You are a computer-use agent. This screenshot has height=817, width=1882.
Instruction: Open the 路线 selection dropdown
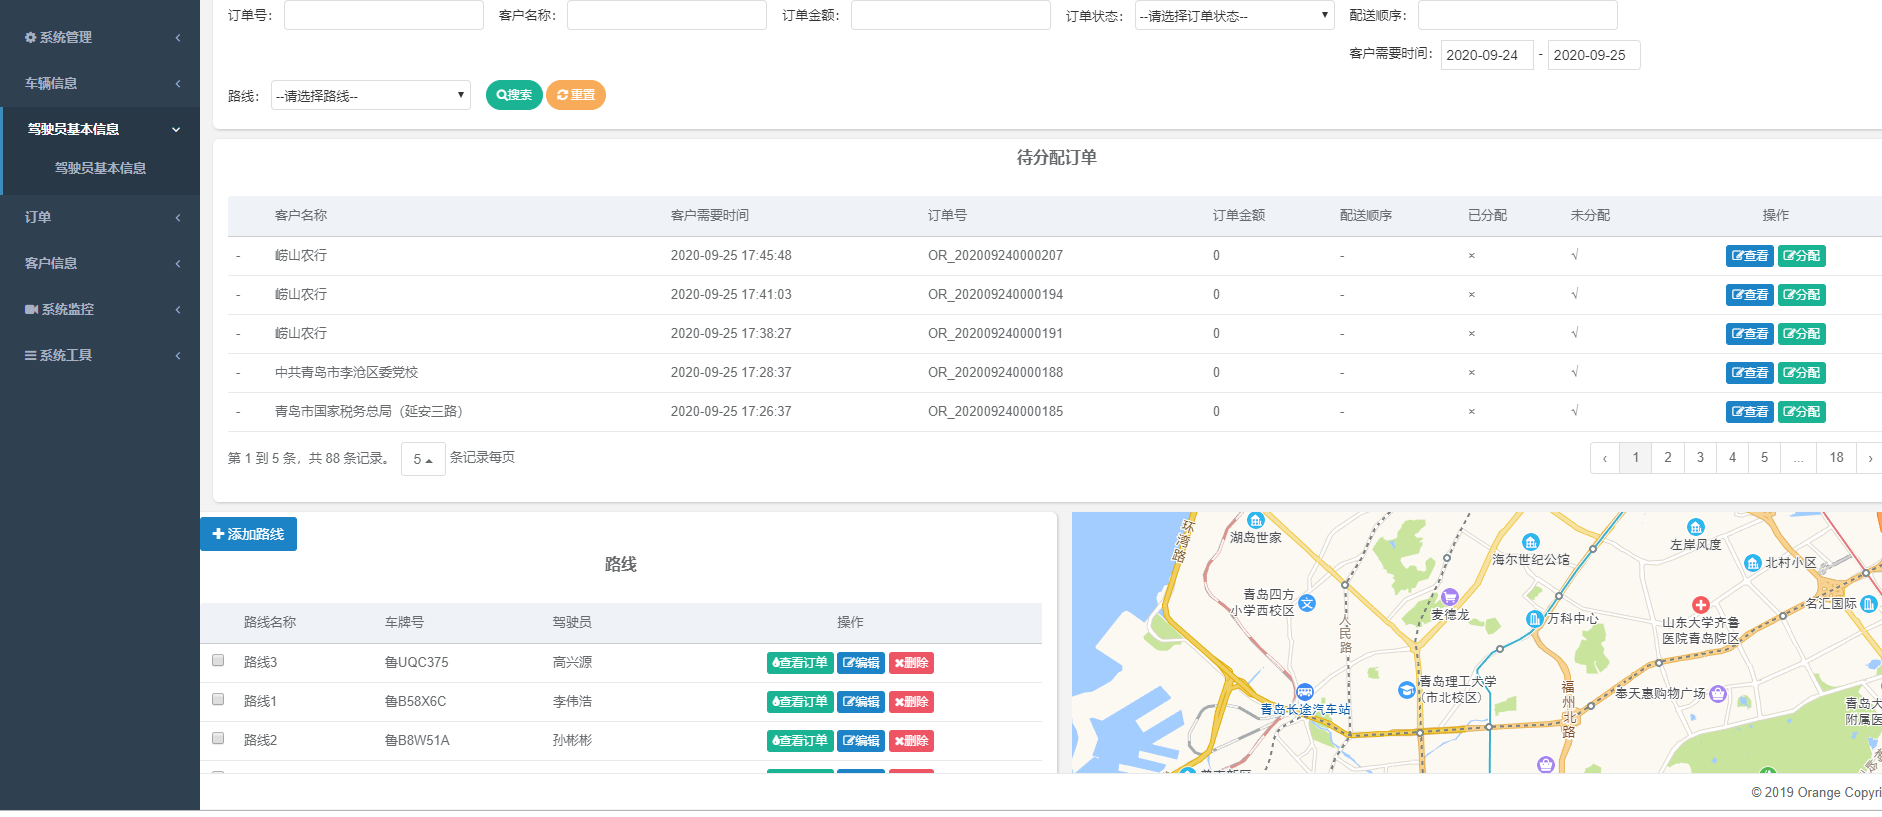370,96
